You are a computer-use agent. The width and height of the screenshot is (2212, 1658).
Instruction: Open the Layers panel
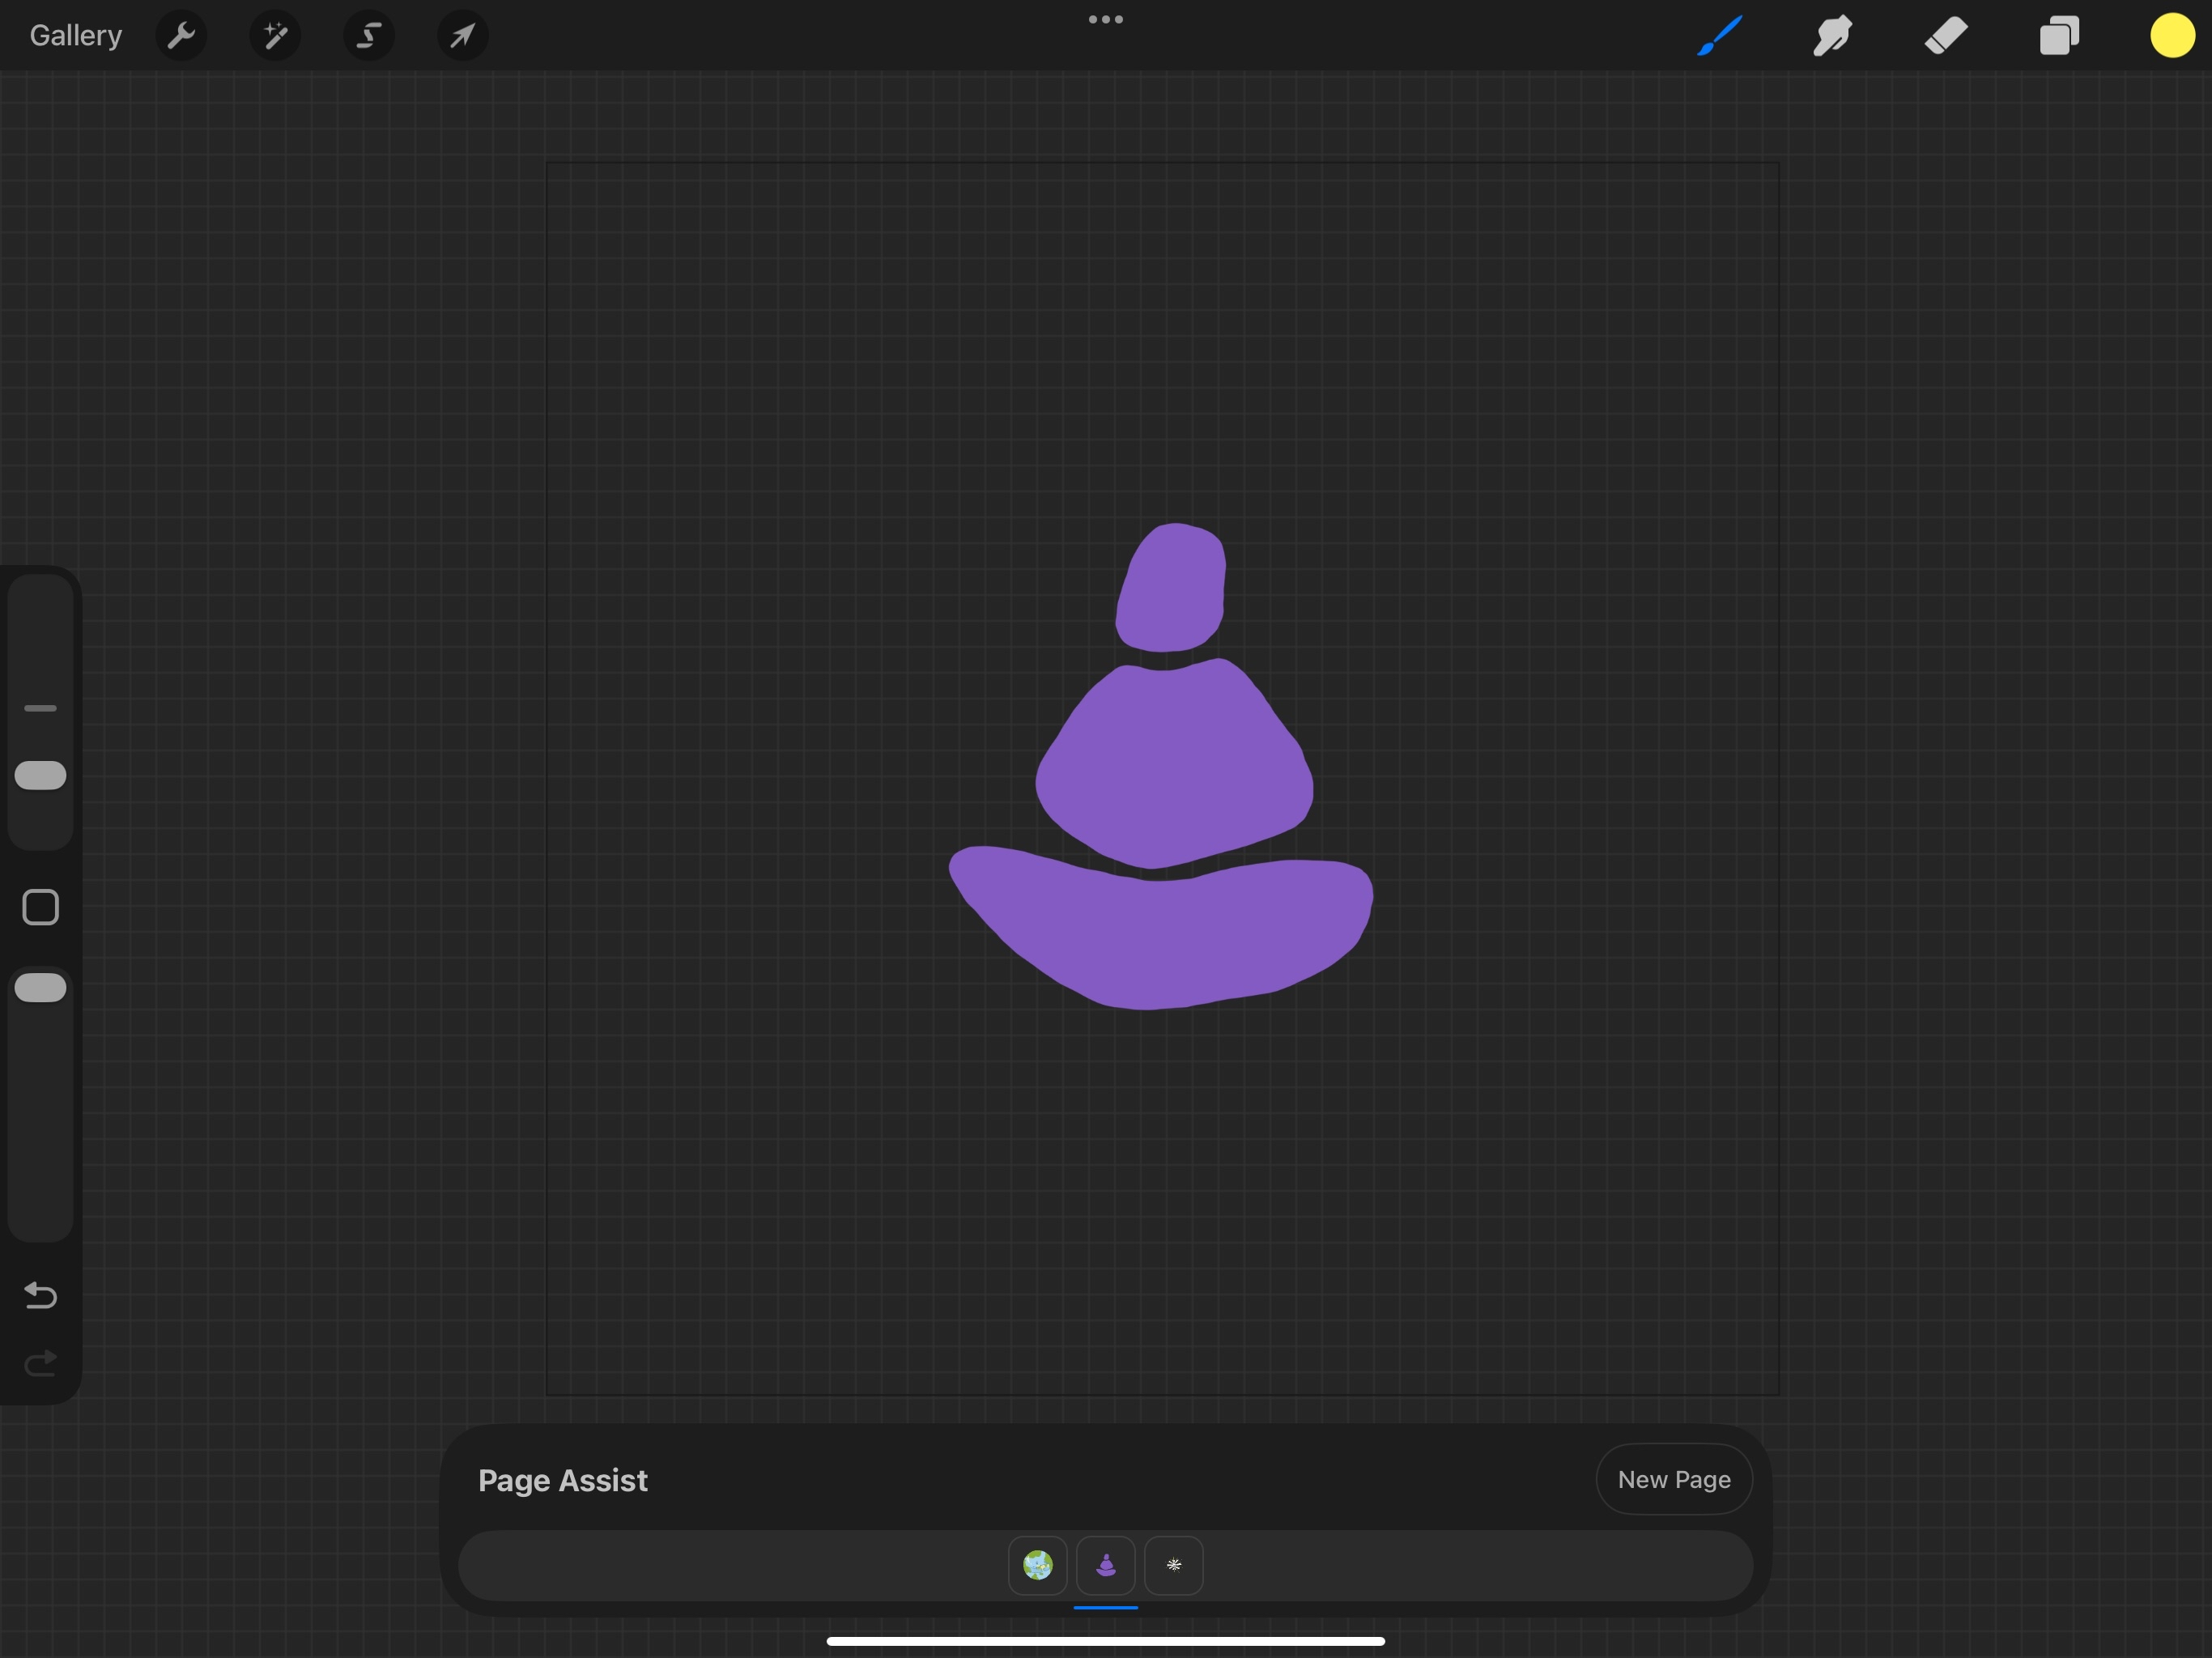point(2059,36)
